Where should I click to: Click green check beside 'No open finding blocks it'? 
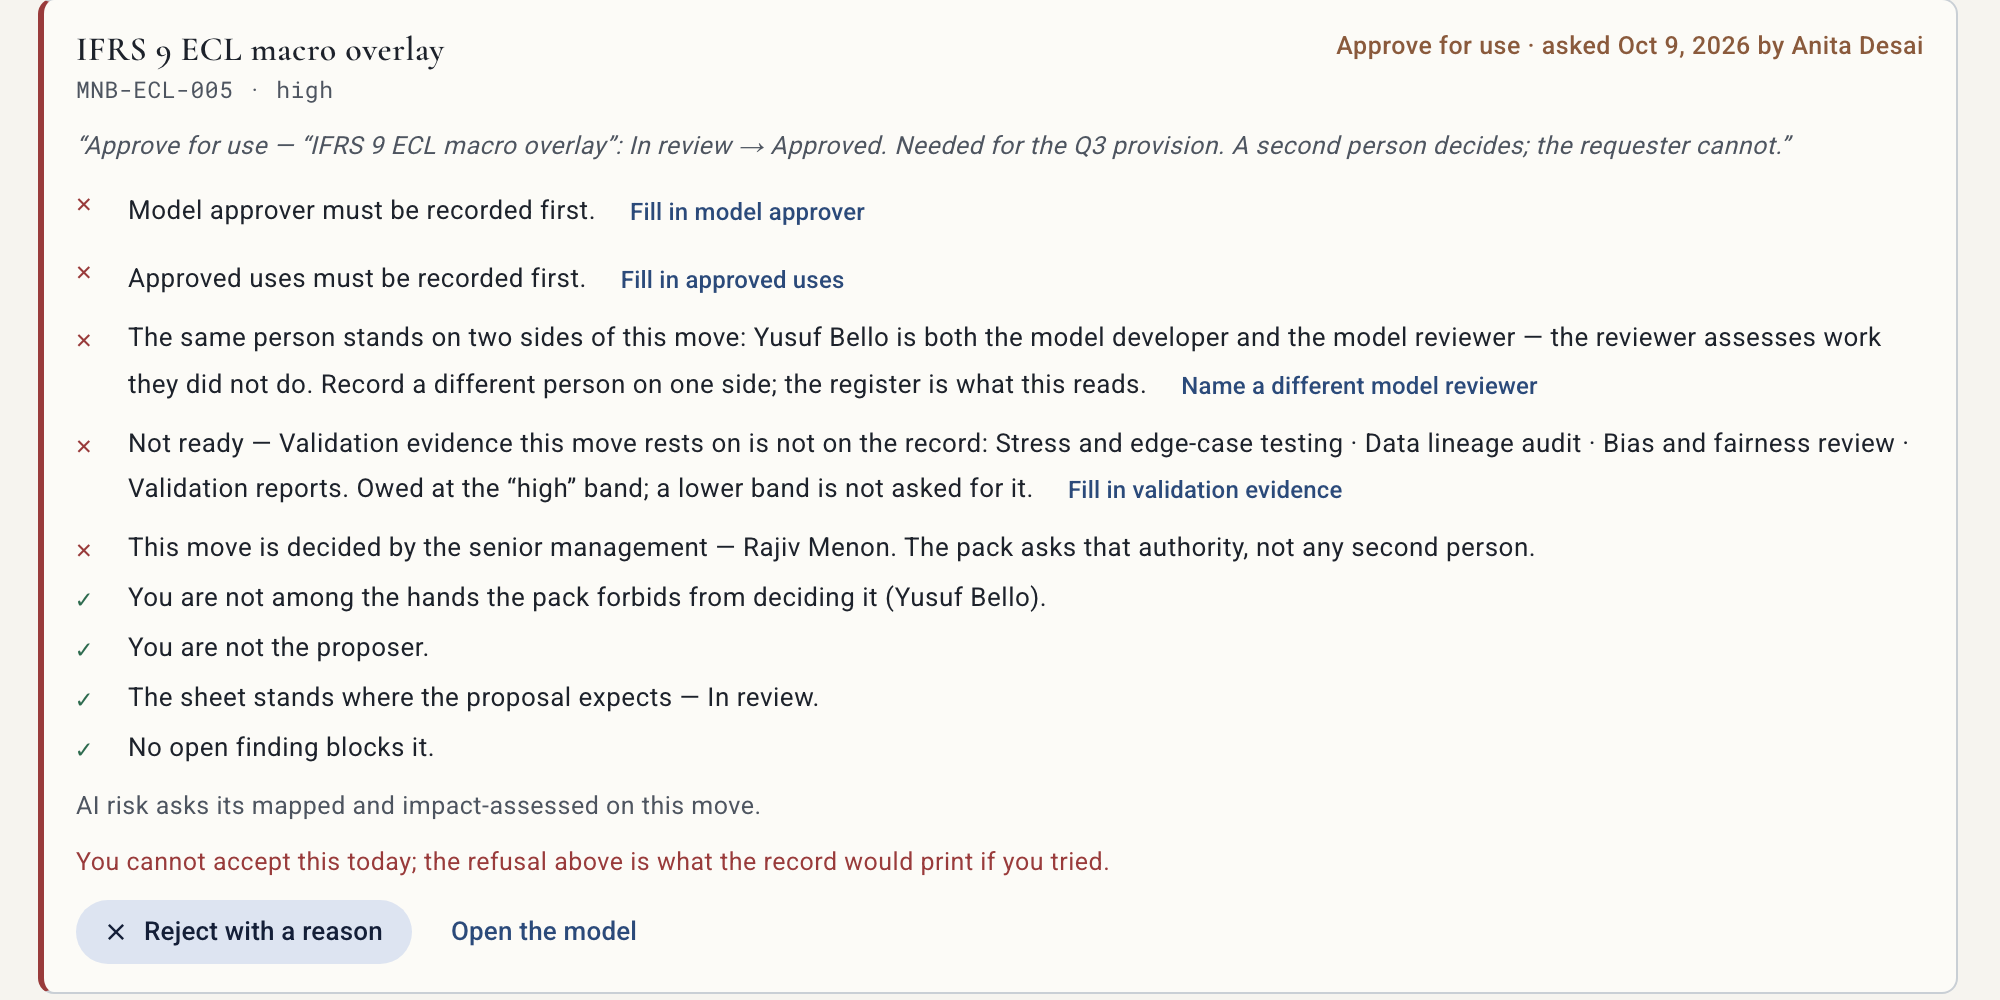click(84, 750)
